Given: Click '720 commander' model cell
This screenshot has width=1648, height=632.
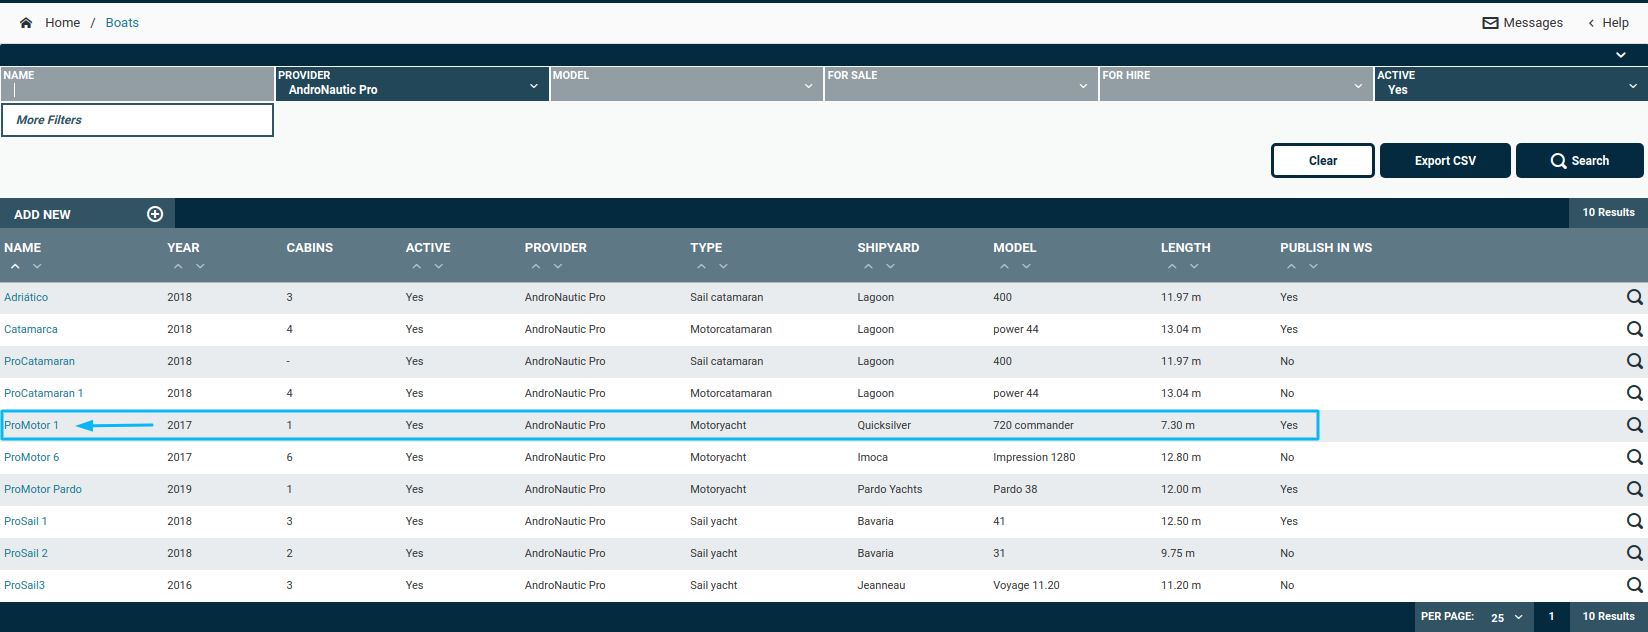Looking at the screenshot, I should pyautogui.click(x=1033, y=425).
